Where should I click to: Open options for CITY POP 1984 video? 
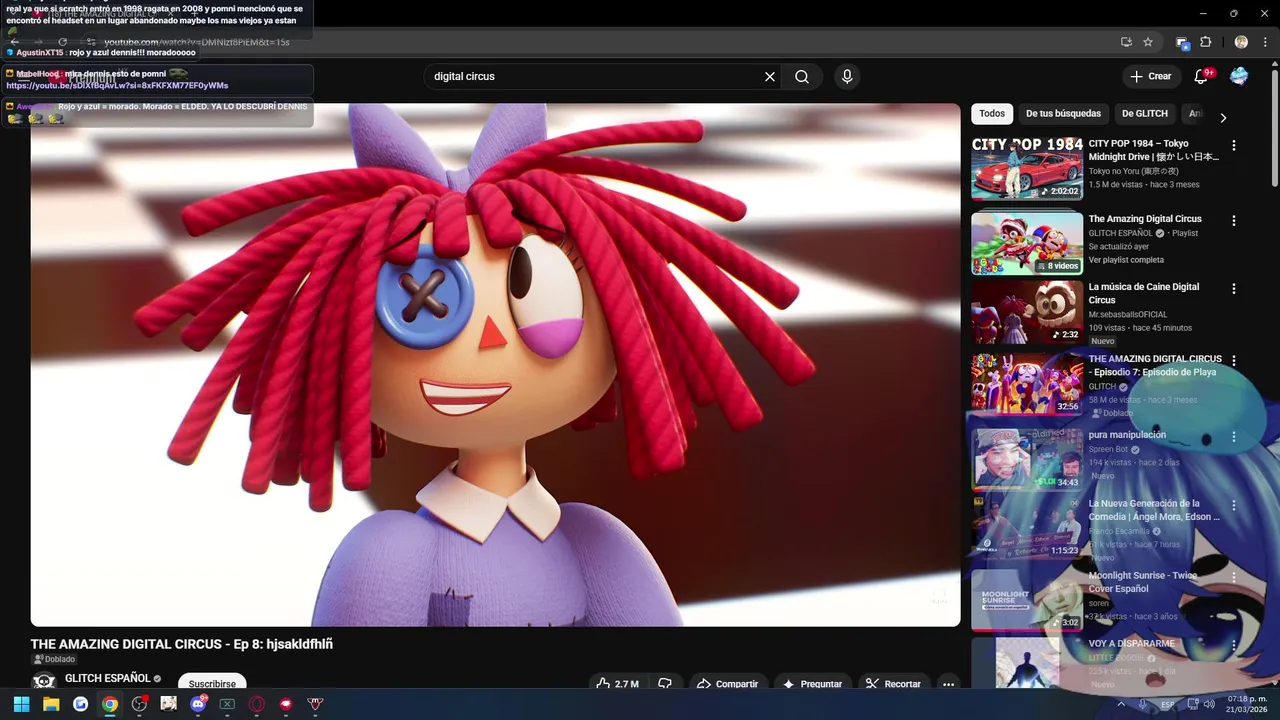(x=1233, y=145)
